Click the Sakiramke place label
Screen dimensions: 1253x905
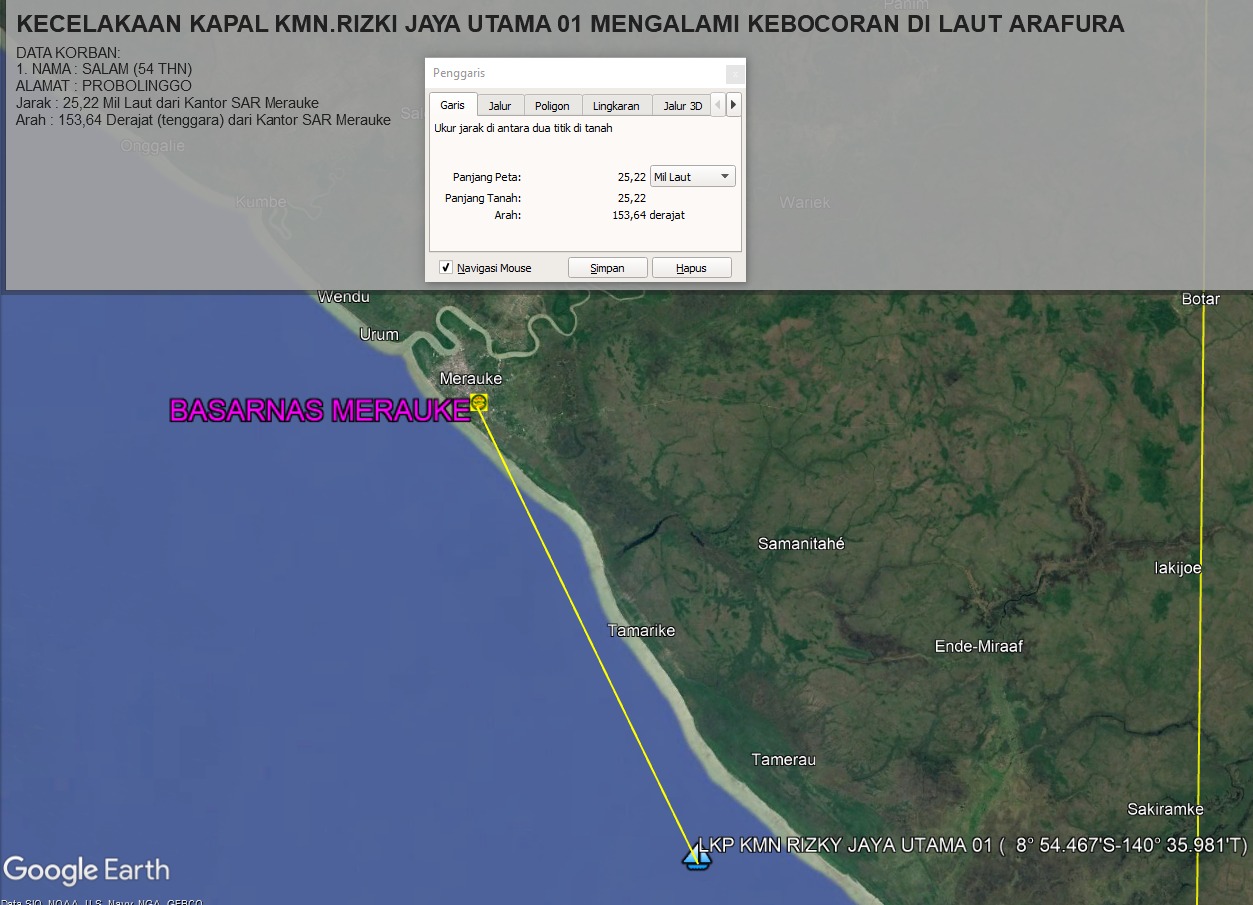coord(1165,809)
